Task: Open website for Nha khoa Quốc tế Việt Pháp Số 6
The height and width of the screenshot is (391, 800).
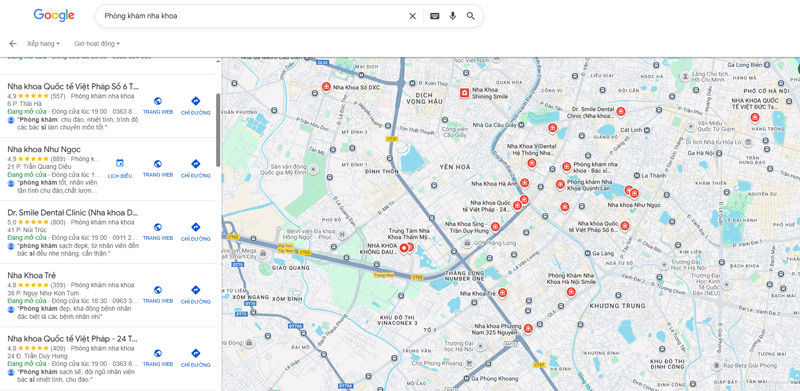Action: click(158, 106)
